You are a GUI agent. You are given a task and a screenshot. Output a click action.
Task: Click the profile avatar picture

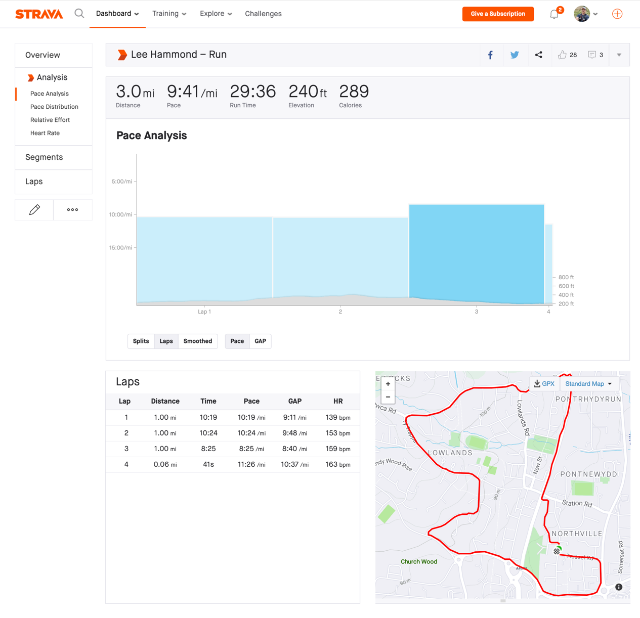582,14
